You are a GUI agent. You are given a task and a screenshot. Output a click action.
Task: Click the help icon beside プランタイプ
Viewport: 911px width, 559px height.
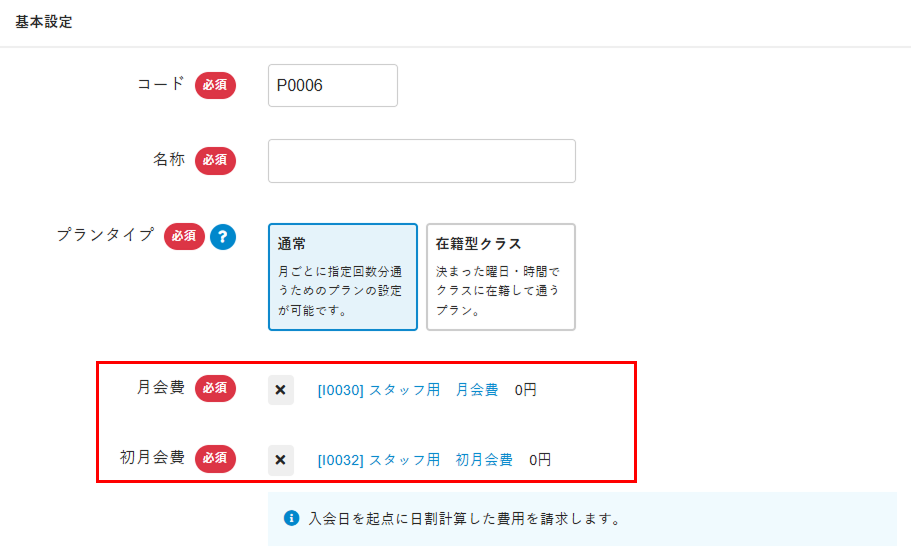click(x=223, y=237)
